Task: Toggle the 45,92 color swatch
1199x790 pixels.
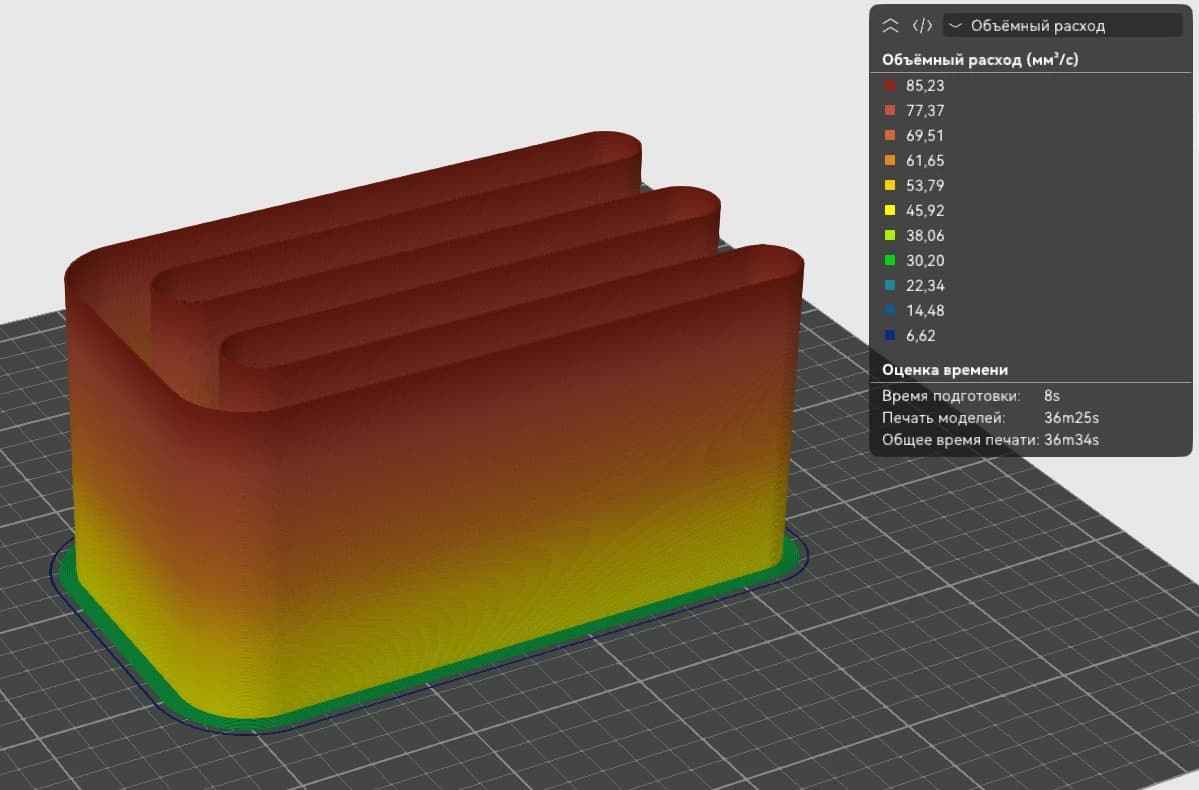Action: 890,210
